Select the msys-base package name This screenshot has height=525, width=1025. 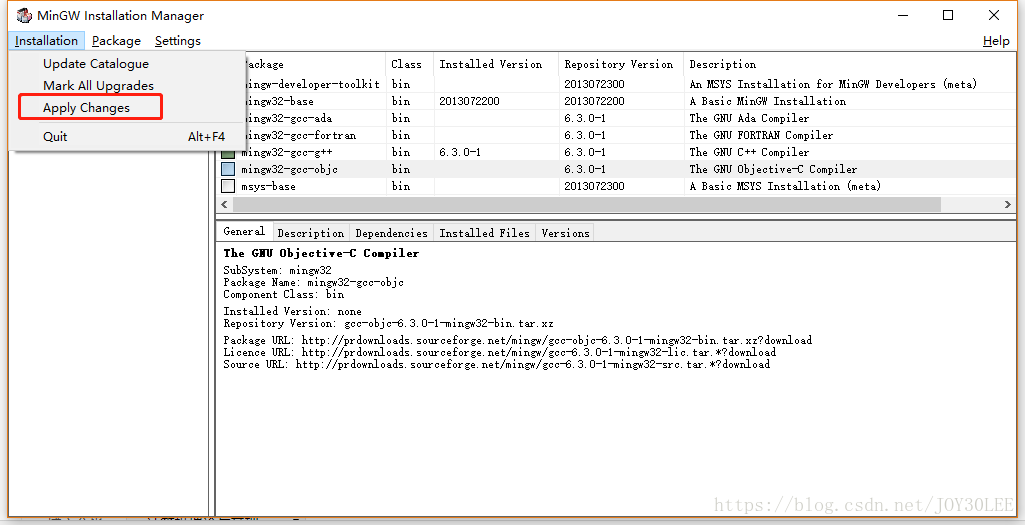[x=268, y=186]
